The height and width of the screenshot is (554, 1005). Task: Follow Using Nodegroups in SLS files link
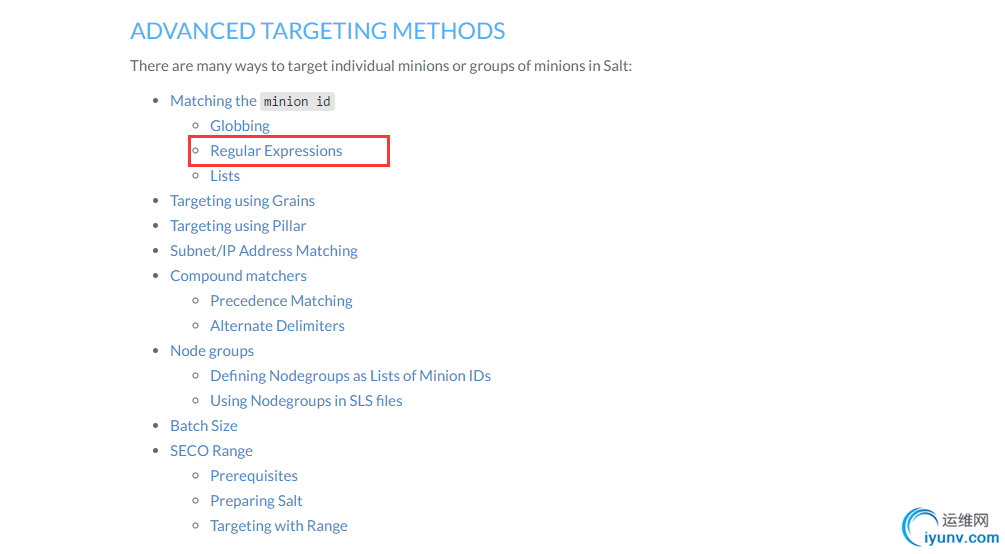306,401
